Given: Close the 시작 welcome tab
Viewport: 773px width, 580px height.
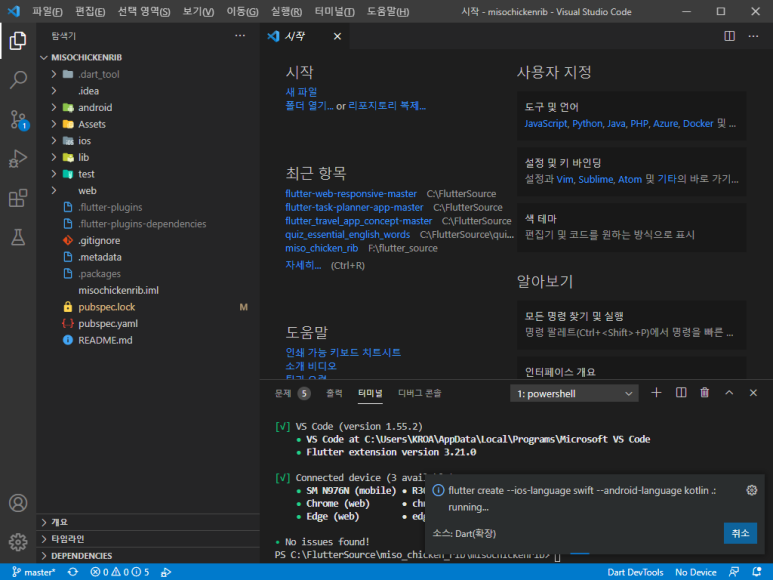Looking at the screenshot, I should (337, 36).
